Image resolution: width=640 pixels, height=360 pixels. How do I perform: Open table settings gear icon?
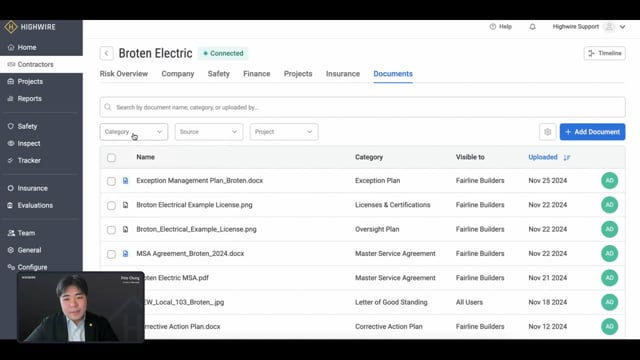tap(548, 132)
